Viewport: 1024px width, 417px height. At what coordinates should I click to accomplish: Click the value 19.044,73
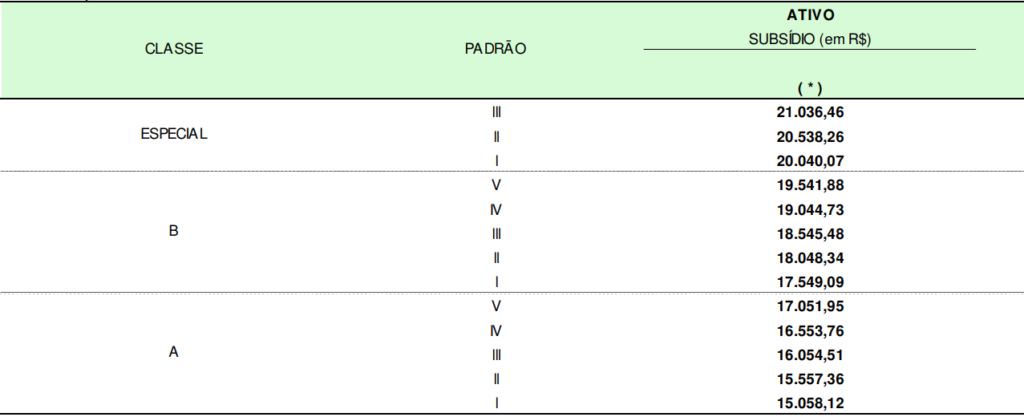tap(810, 210)
